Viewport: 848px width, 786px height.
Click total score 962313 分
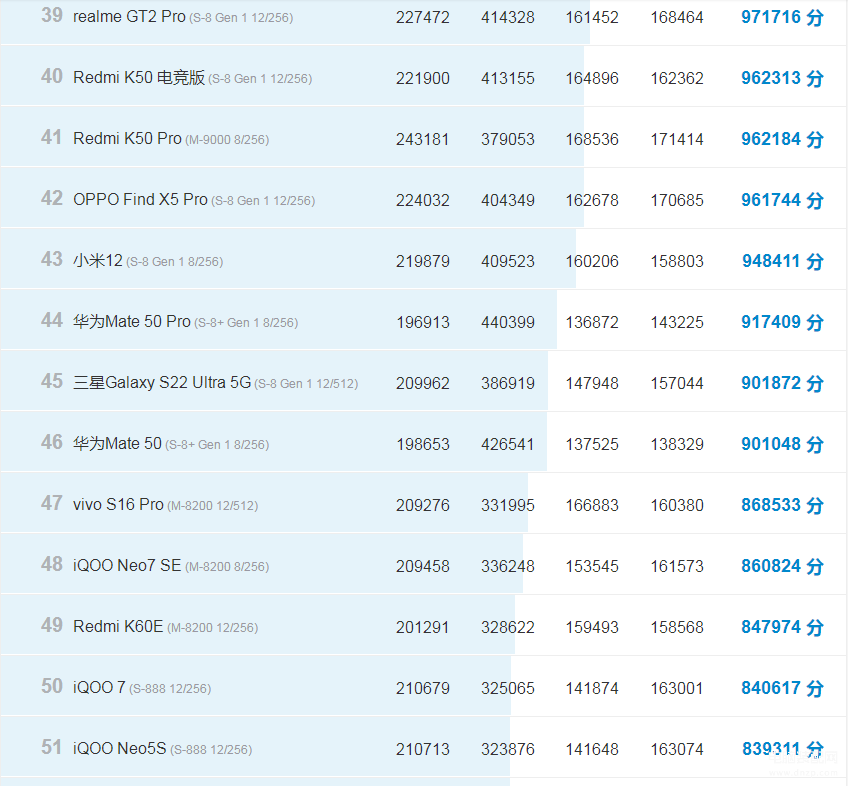click(782, 78)
